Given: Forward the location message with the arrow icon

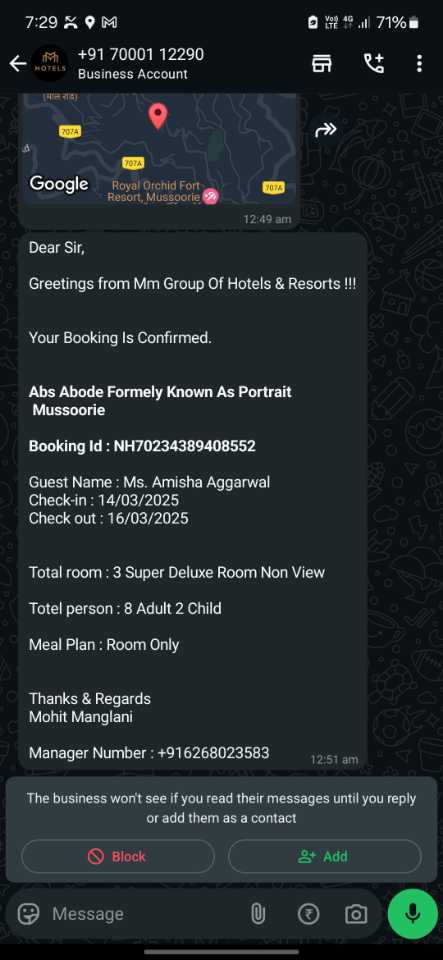Looking at the screenshot, I should 326,130.
